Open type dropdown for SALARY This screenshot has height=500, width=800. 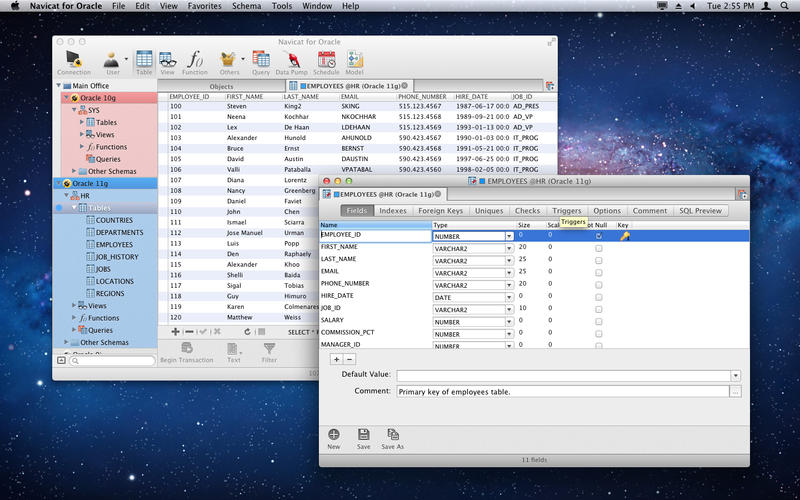tap(509, 322)
